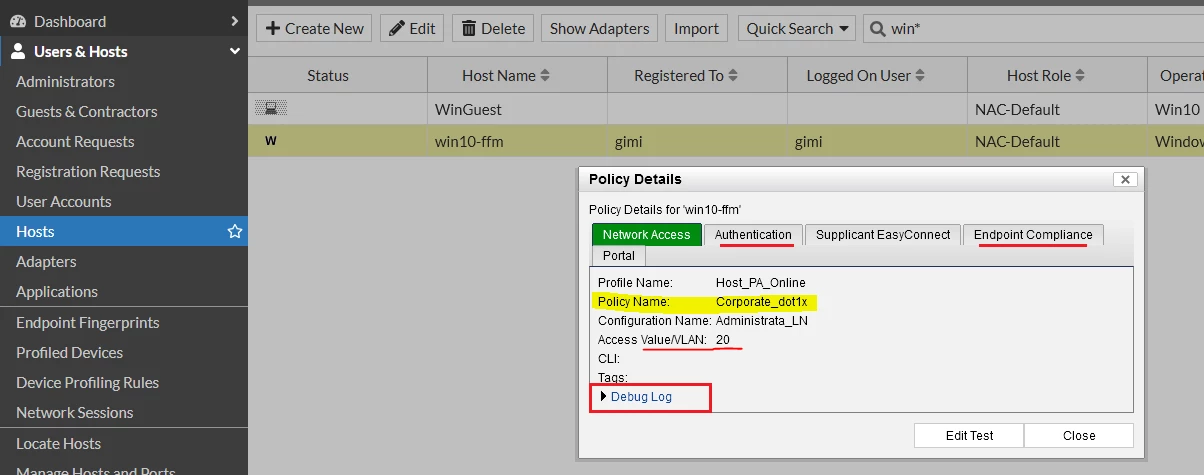
Task: Click the Close button in Policy Details
Action: click(1079, 435)
